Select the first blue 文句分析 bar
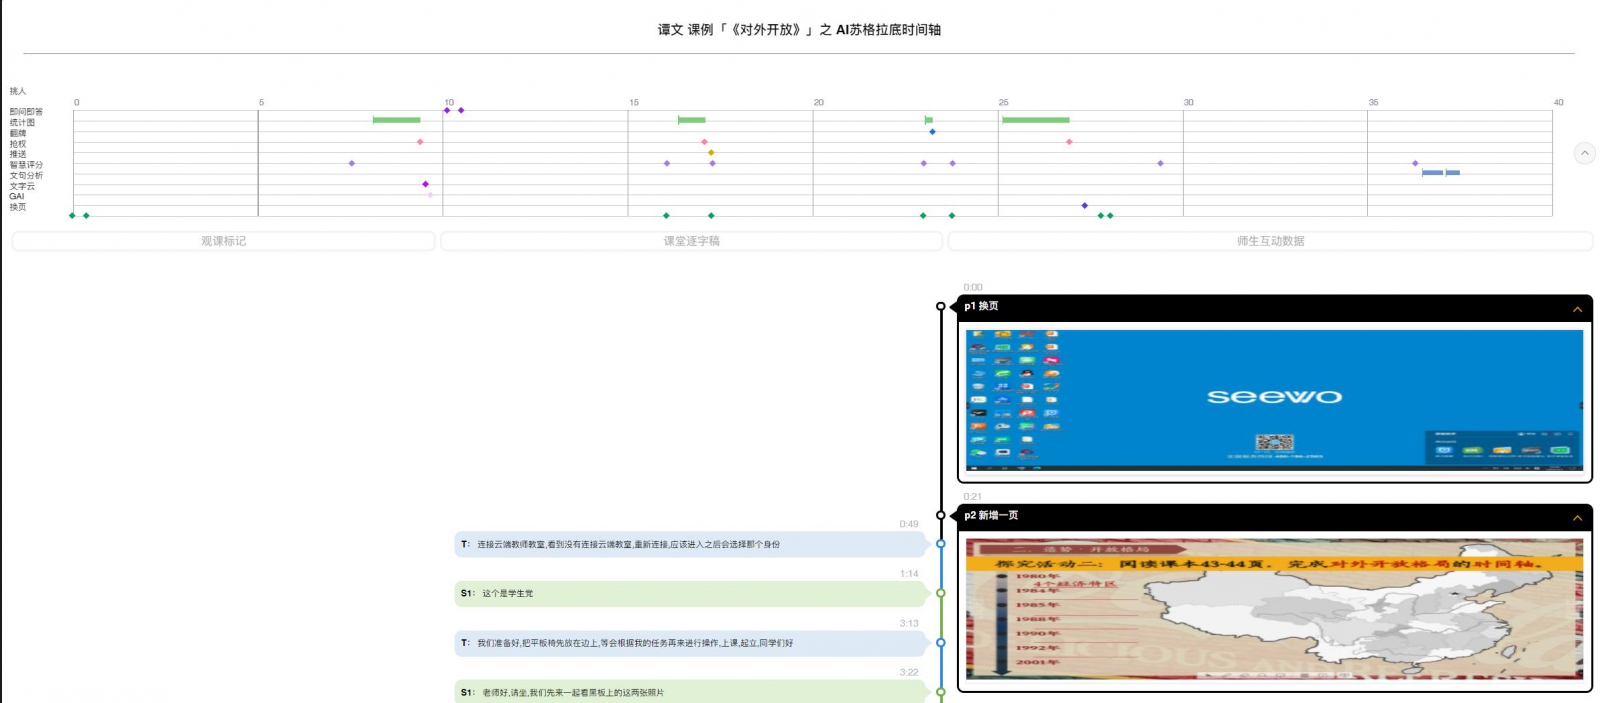 click(1432, 173)
